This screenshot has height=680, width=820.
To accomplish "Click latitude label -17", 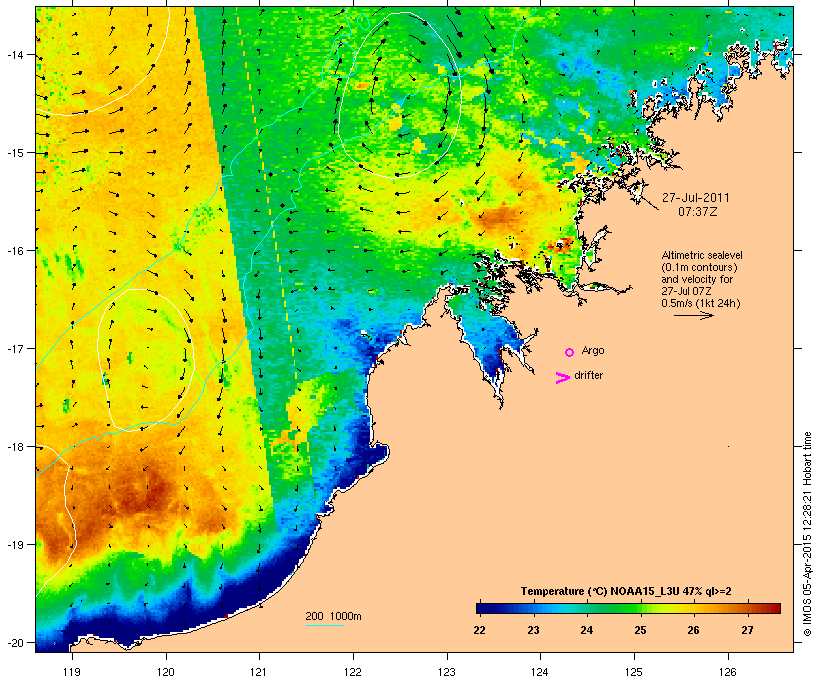I will 14,348.
